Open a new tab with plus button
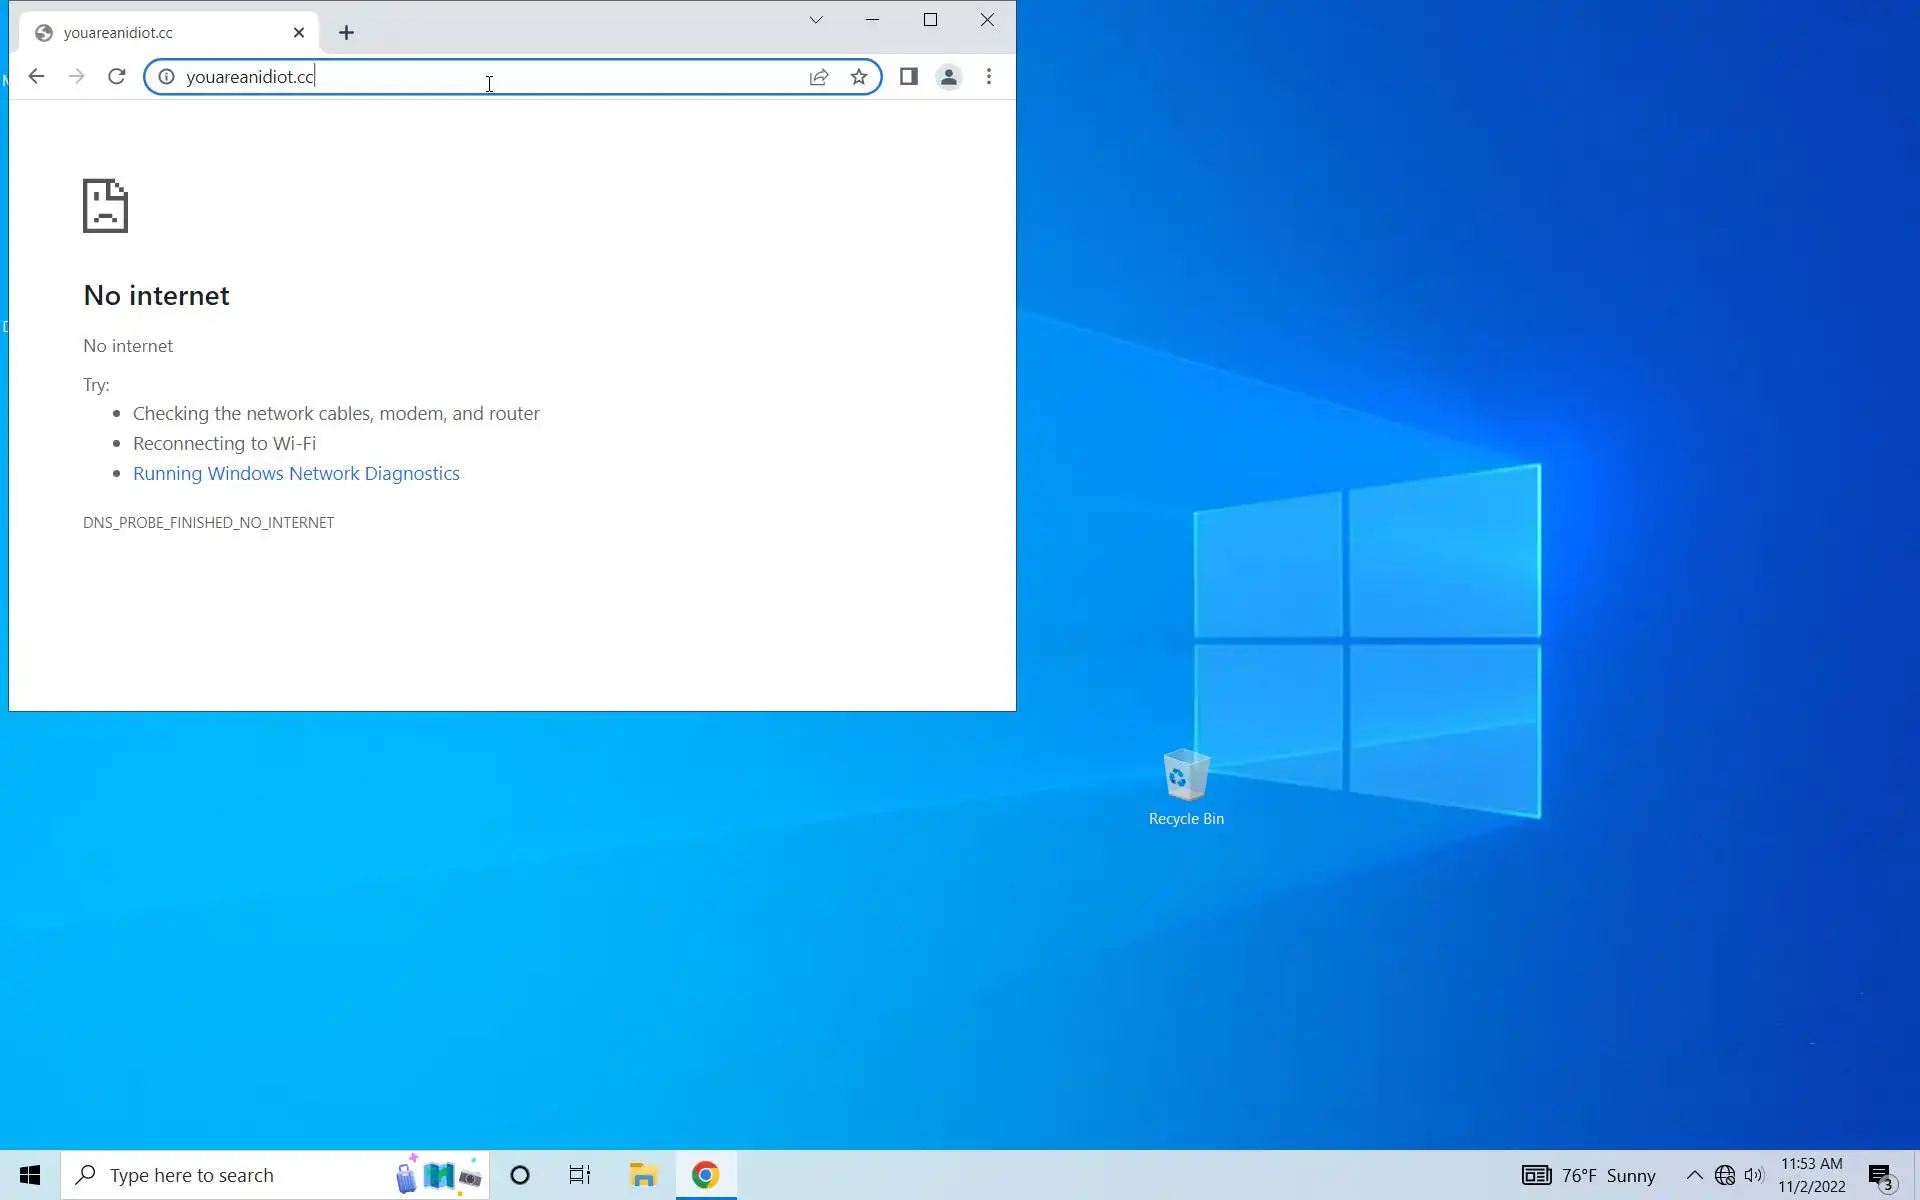Image resolution: width=1920 pixels, height=1200 pixels. pos(346,33)
